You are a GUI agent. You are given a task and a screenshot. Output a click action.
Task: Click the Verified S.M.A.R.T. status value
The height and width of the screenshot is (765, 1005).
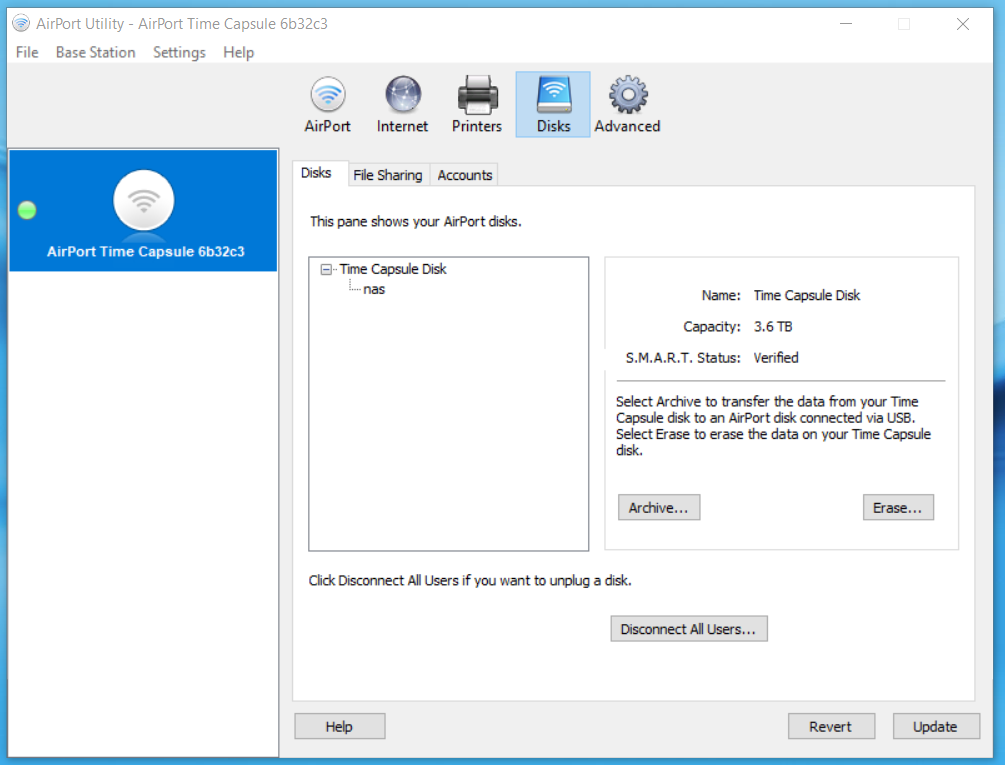(776, 358)
